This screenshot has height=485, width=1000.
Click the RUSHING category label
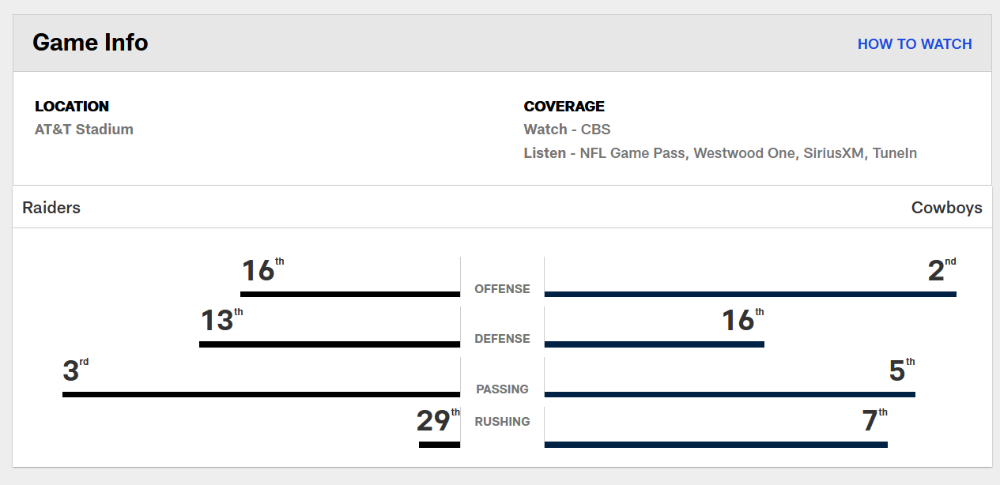pyautogui.click(x=502, y=422)
